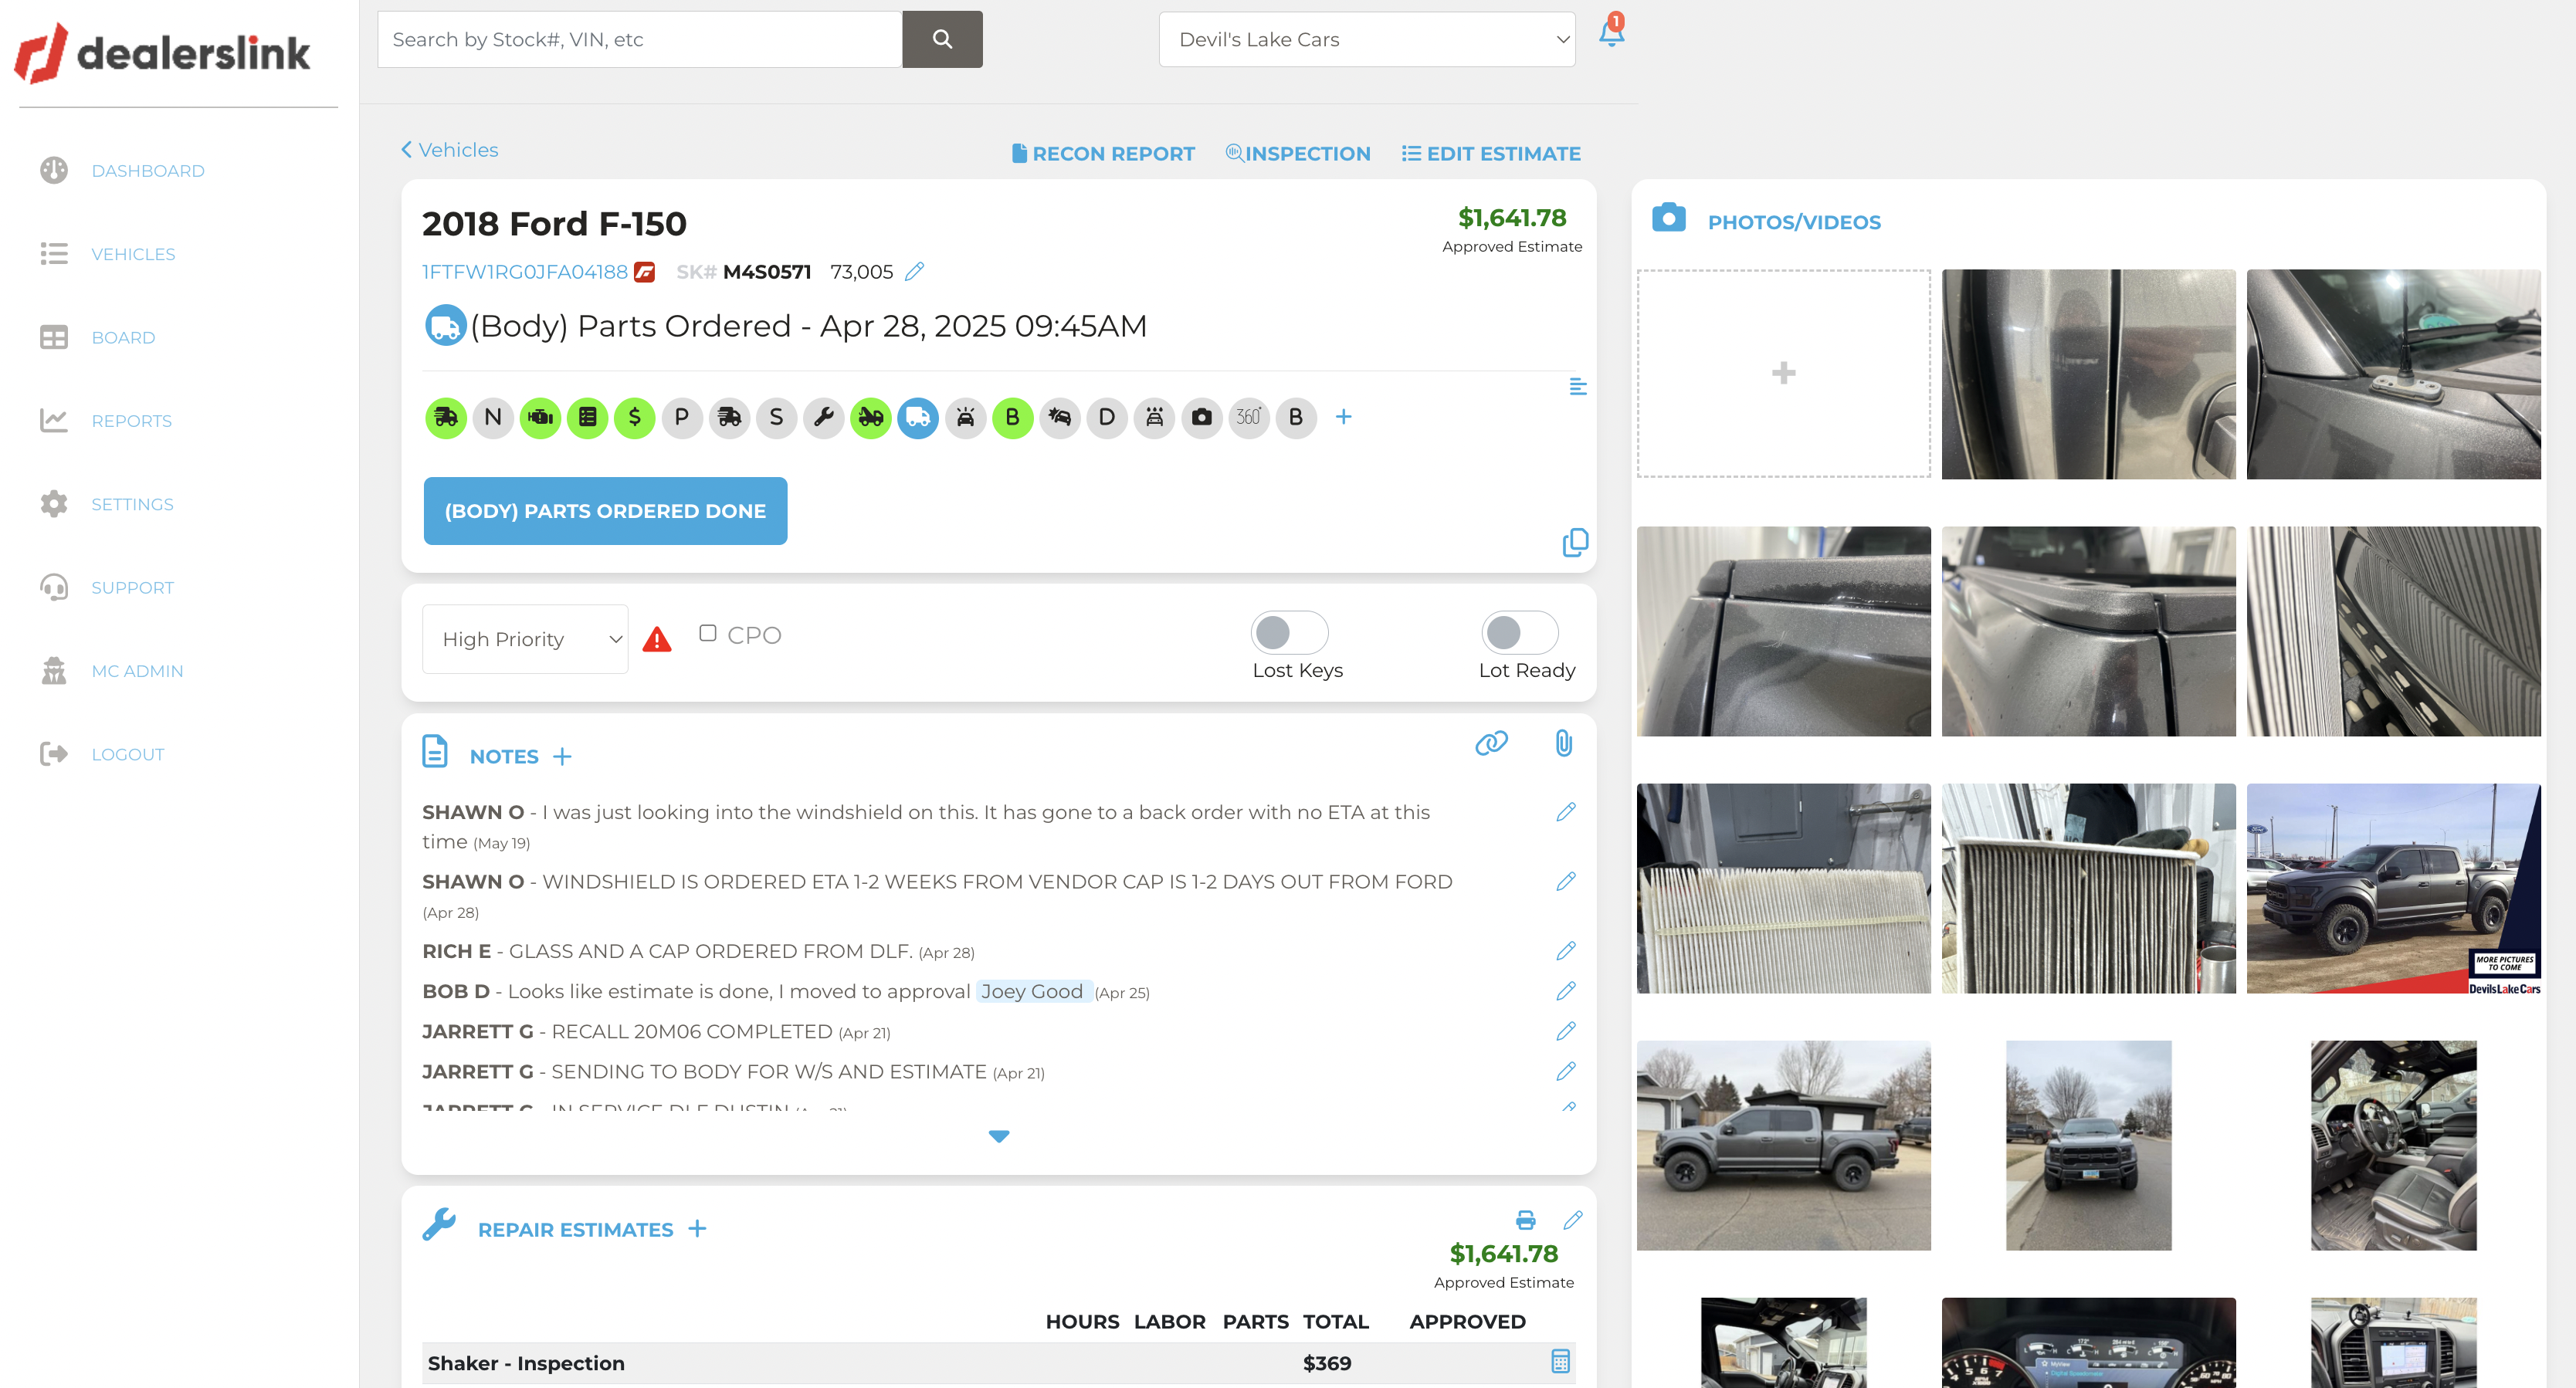Select the gray S workflow step
Screen dimensions: 2576x1388
[777, 417]
